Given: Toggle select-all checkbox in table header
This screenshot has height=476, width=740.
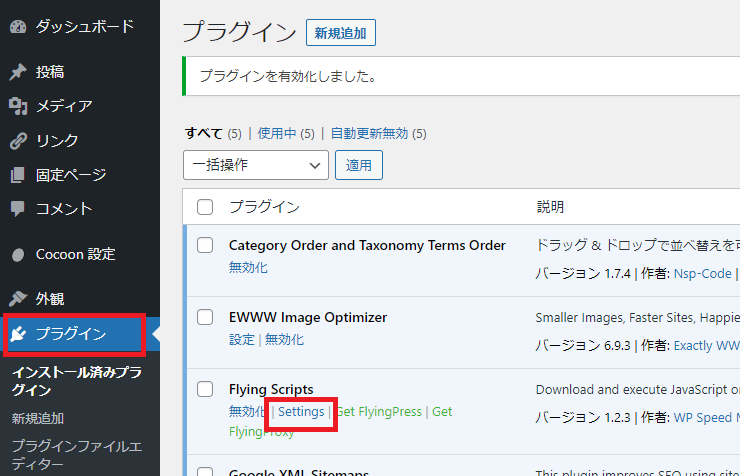Looking at the screenshot, I should 205,207.
